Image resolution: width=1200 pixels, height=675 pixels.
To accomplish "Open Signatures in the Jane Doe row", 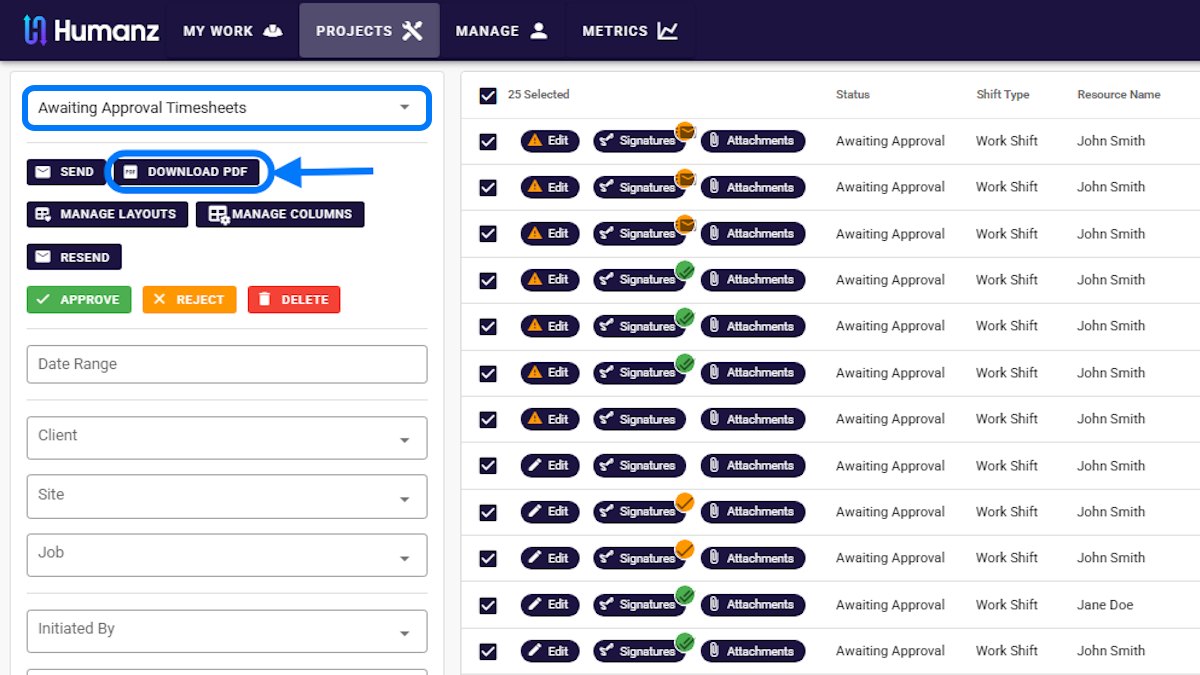I will pos(638,605).
